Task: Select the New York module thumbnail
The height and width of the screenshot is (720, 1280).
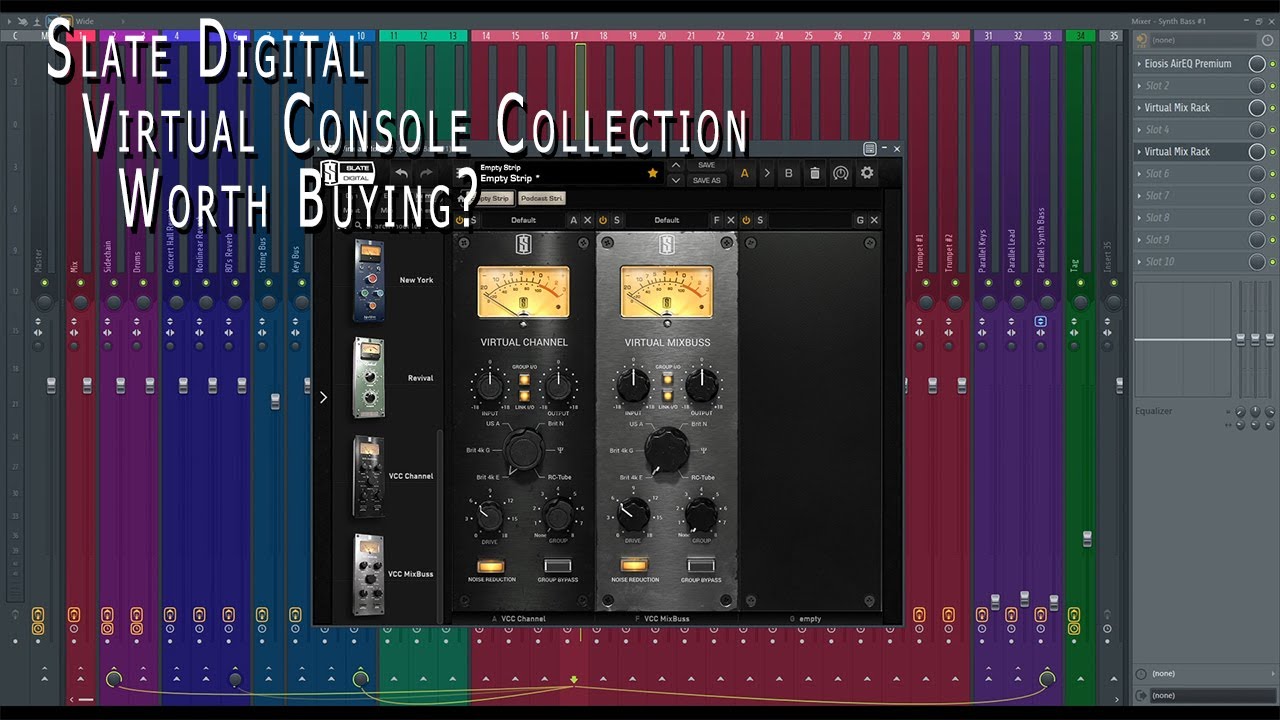Action: pos(368,281)
